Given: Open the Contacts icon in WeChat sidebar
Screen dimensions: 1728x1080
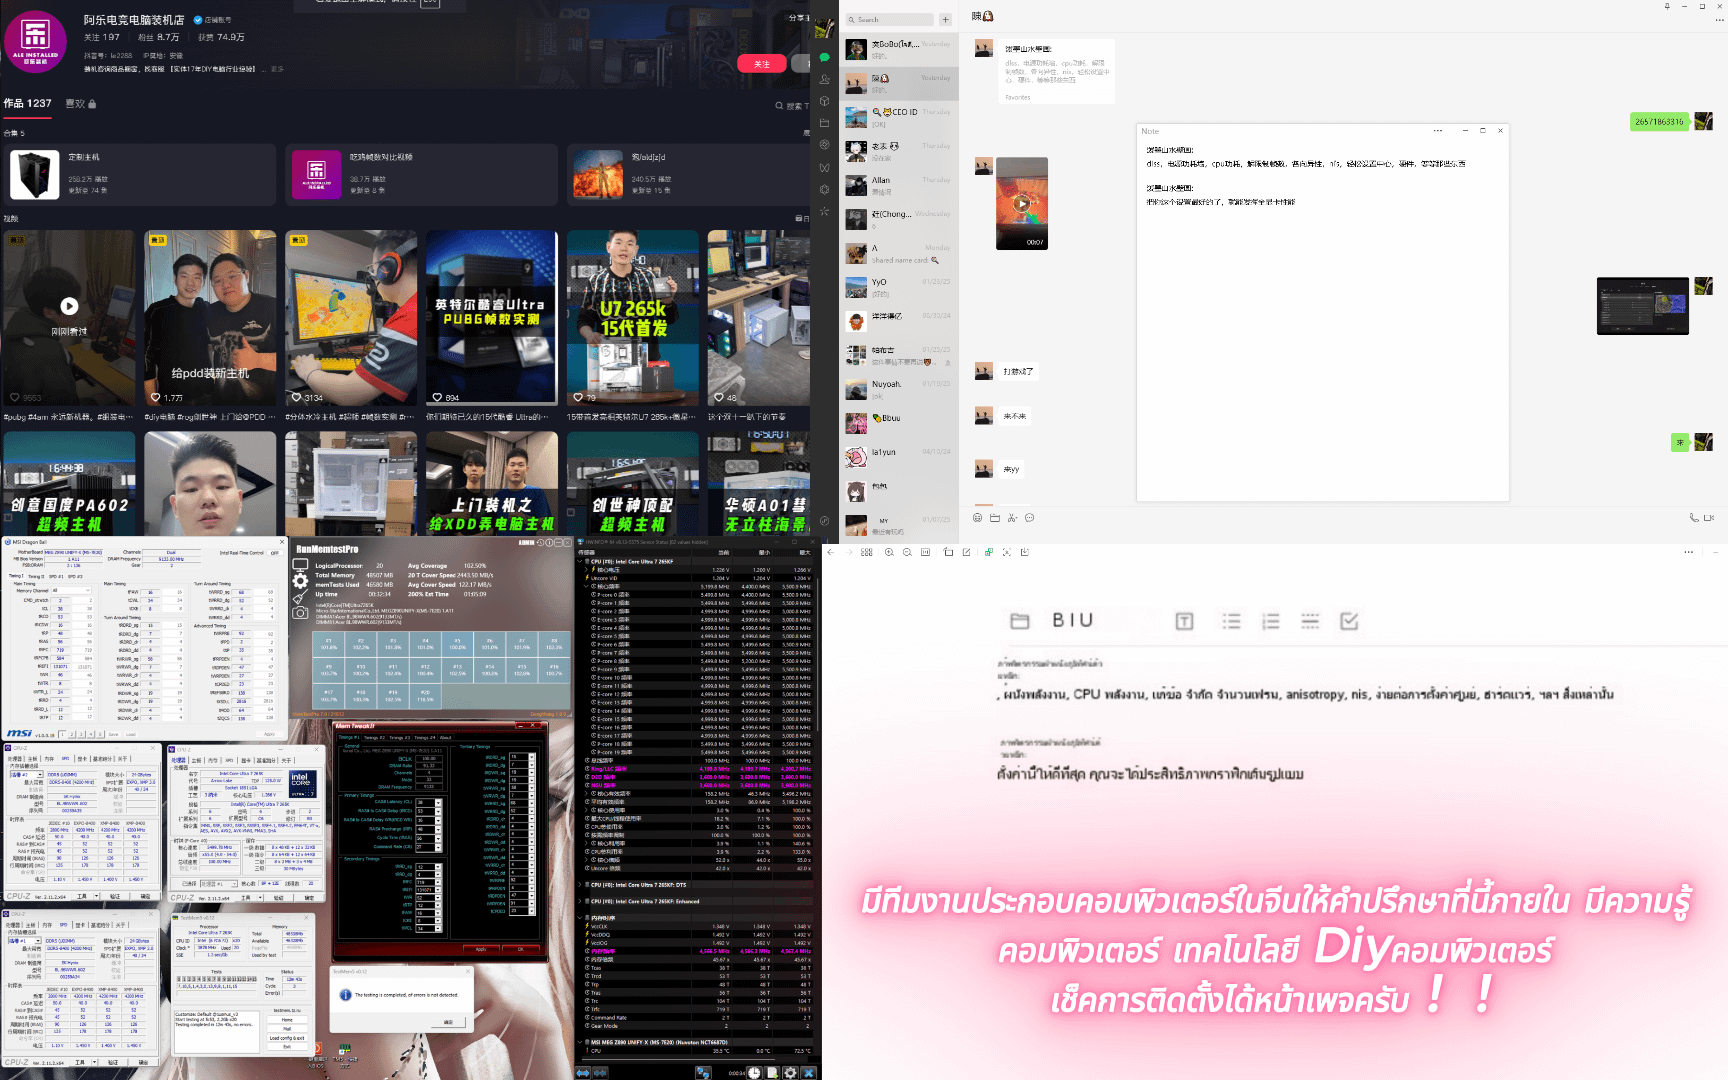Looking at the screenshot, I should [824, 79].
